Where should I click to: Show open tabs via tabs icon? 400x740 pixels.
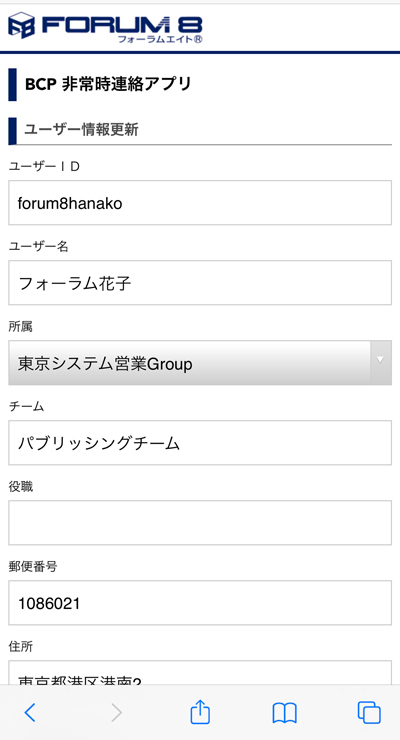point(369,712)
